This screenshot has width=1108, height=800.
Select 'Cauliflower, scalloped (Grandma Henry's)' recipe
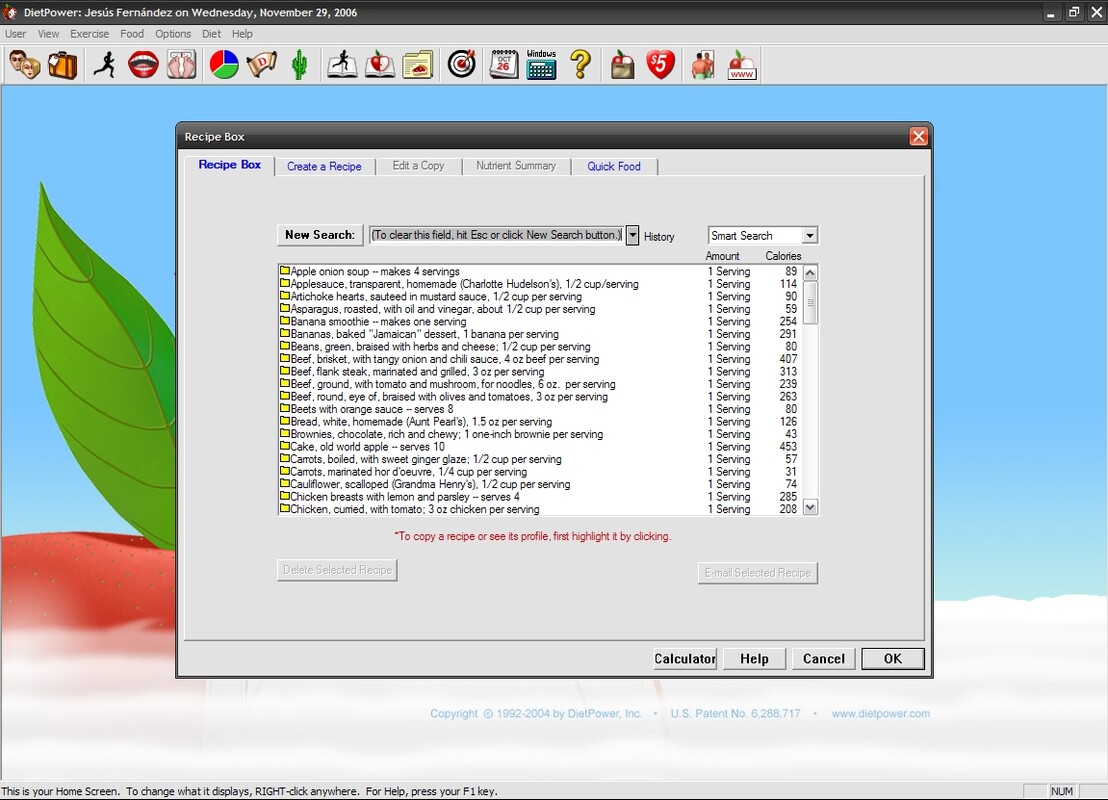540,484
